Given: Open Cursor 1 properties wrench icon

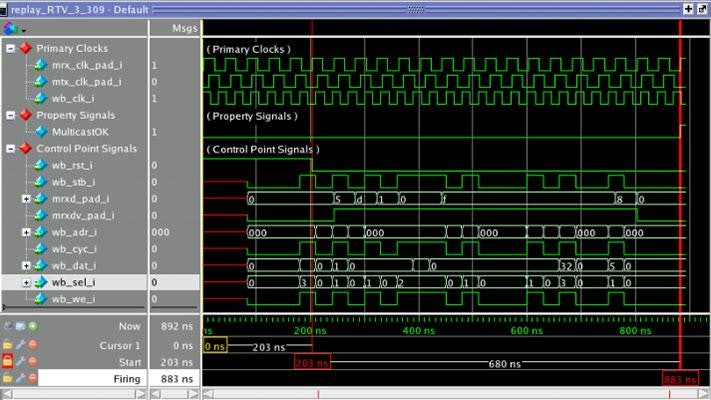Looking at the screenshot, I should pos(20,344).
